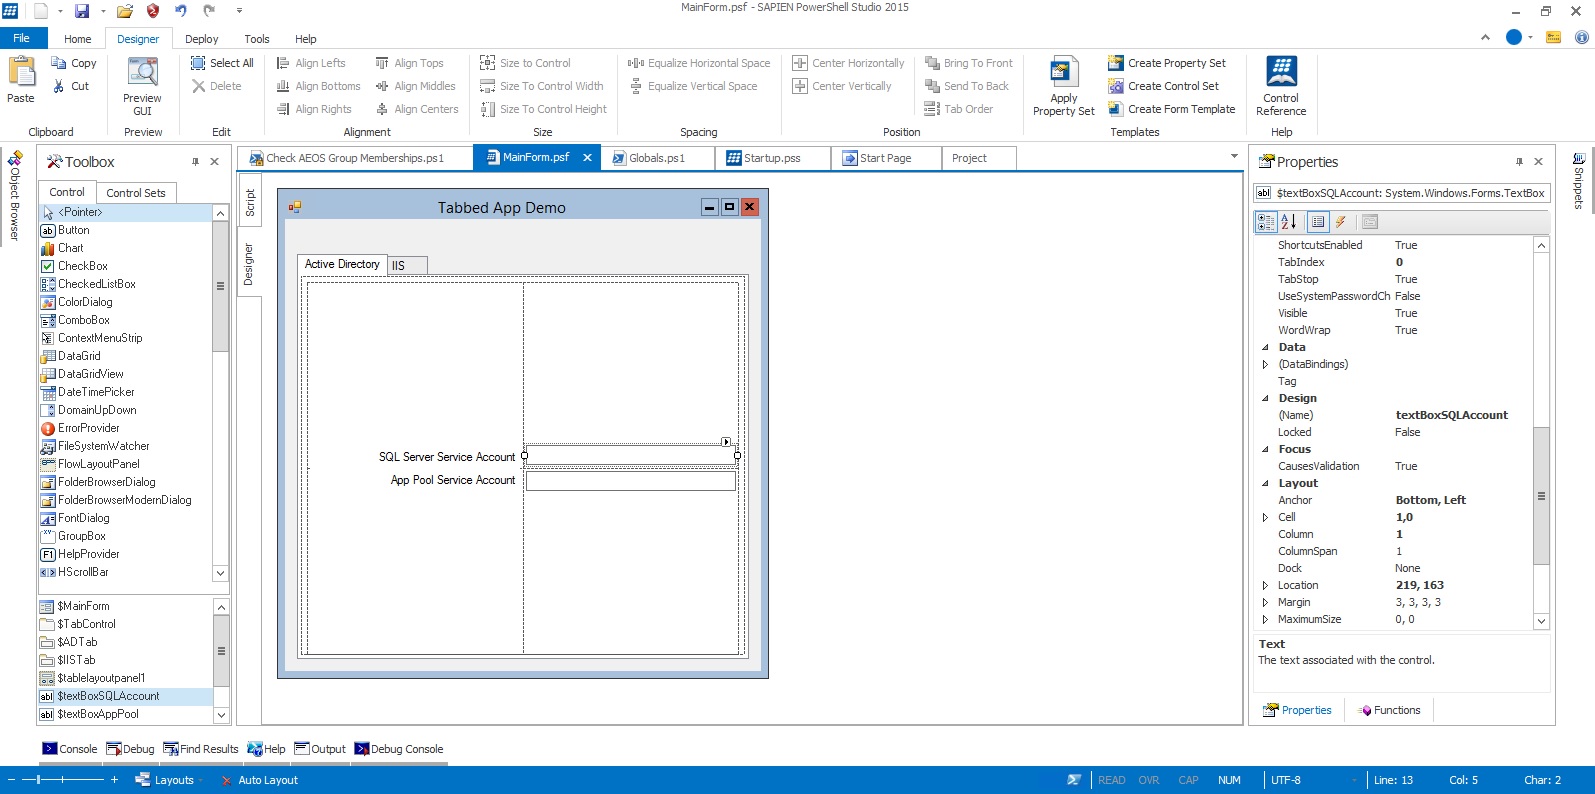Collapse the Layout property category
This screenshot has height=794, width=1595.
pos(1265,483)
